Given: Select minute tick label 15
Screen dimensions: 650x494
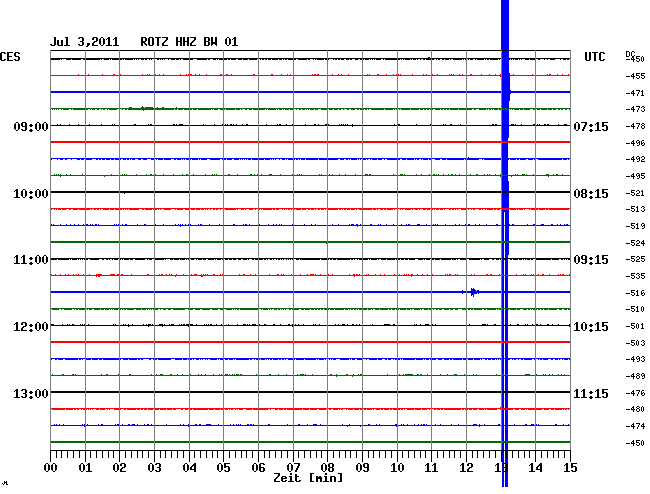Looking at the screenshot, I should [x=570, y=468].
